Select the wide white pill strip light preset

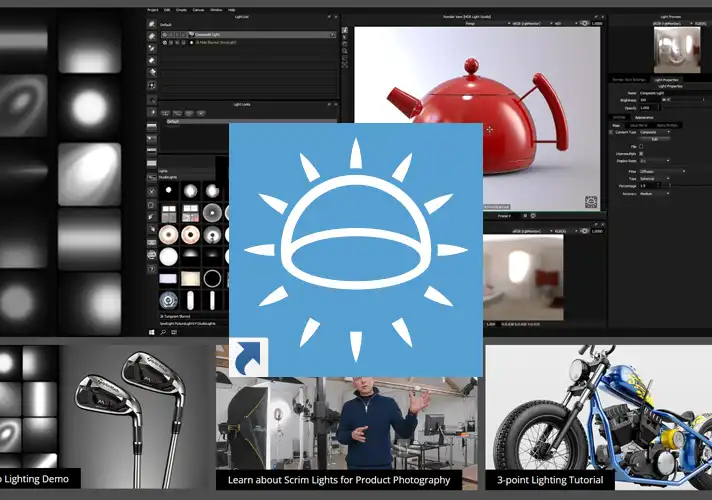(x=190, y=300)
